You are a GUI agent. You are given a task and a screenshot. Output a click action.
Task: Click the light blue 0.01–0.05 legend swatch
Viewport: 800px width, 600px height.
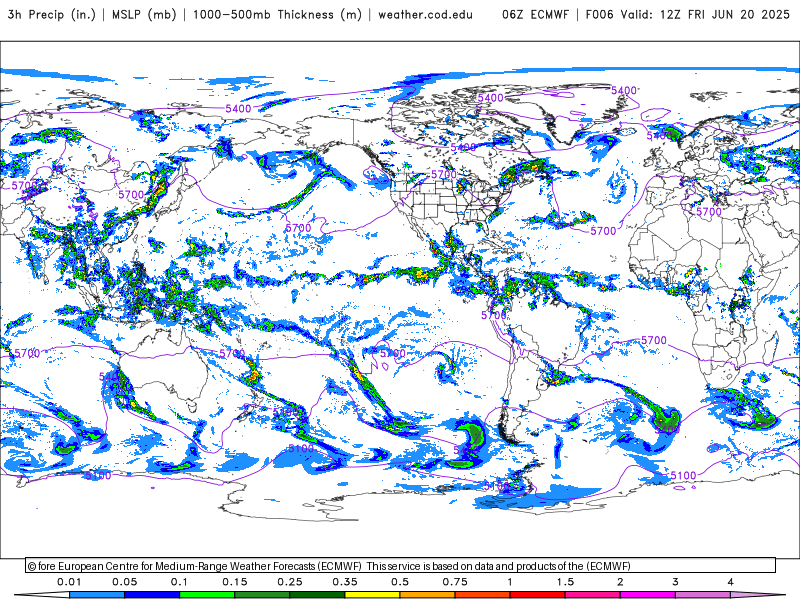pyautogui.click(x=97, y=595)
